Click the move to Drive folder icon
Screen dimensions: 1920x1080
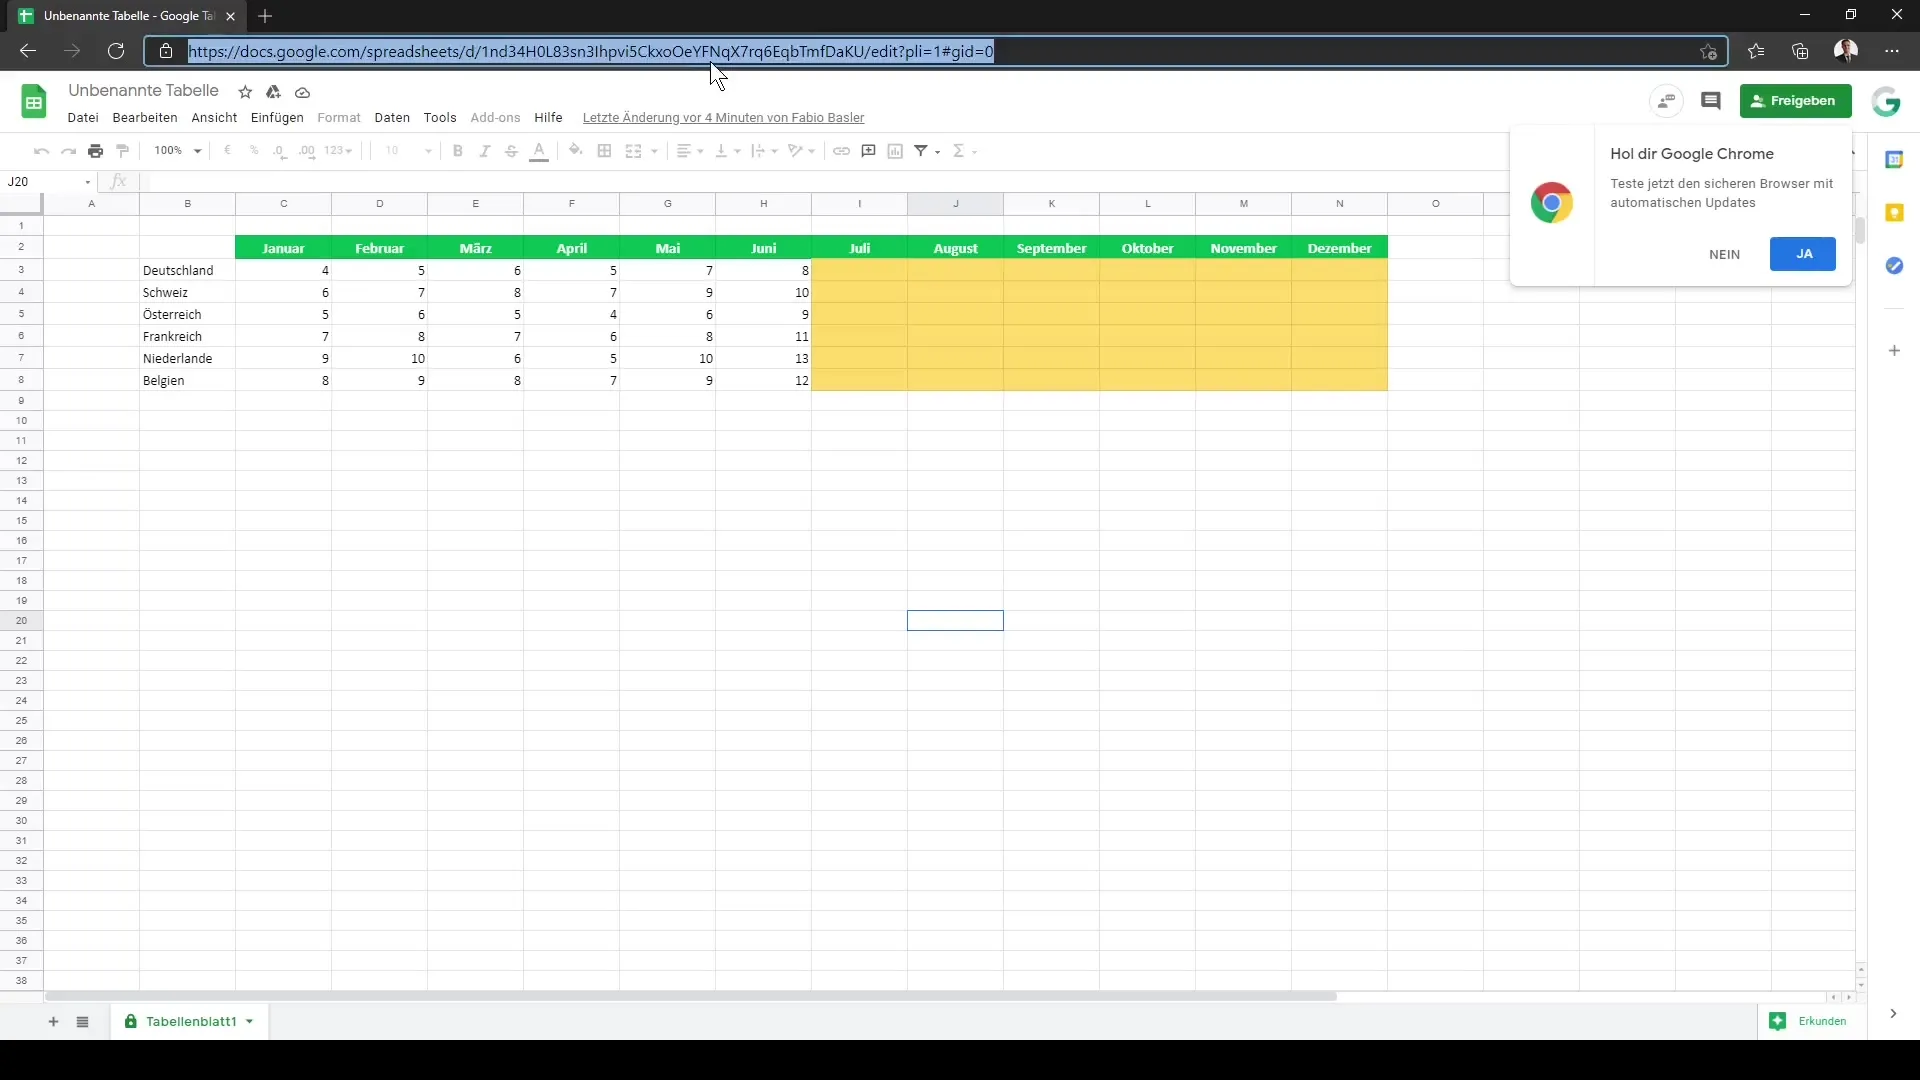[x=273, y=92]
